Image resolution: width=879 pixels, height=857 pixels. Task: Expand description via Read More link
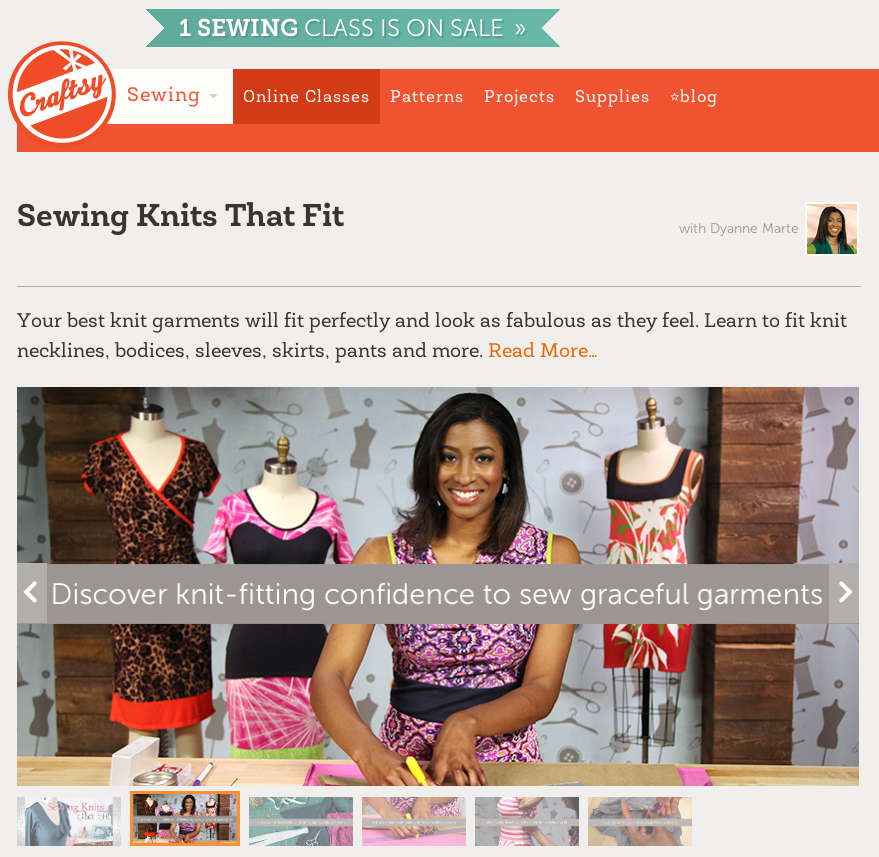542,350
